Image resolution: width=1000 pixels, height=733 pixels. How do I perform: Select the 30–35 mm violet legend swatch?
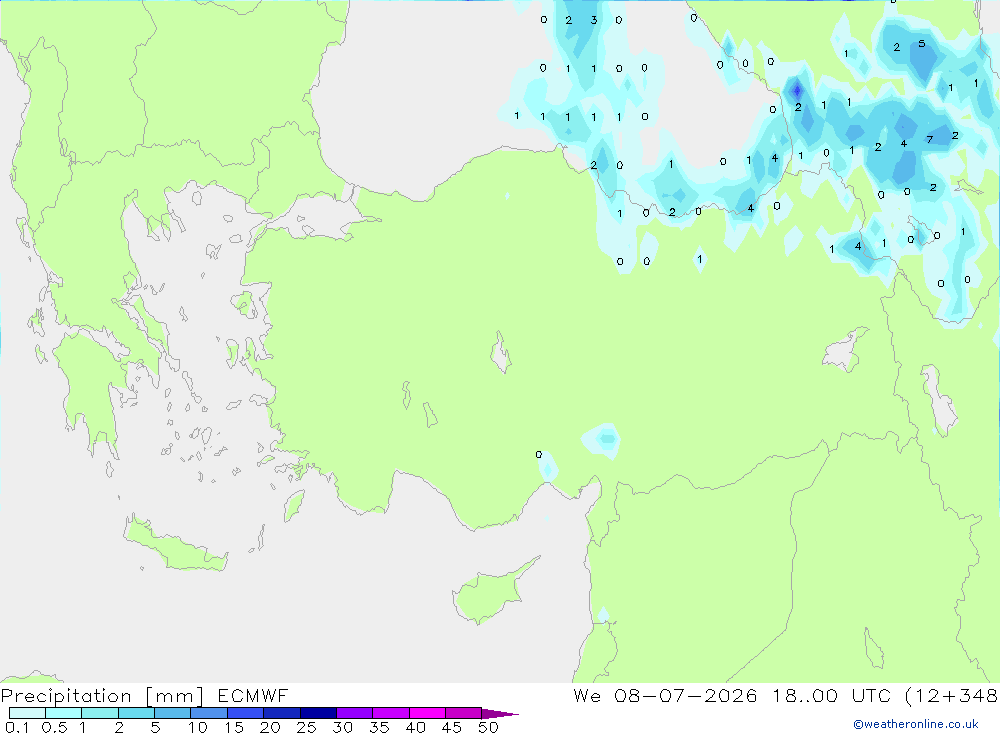[x=354, y=713]
